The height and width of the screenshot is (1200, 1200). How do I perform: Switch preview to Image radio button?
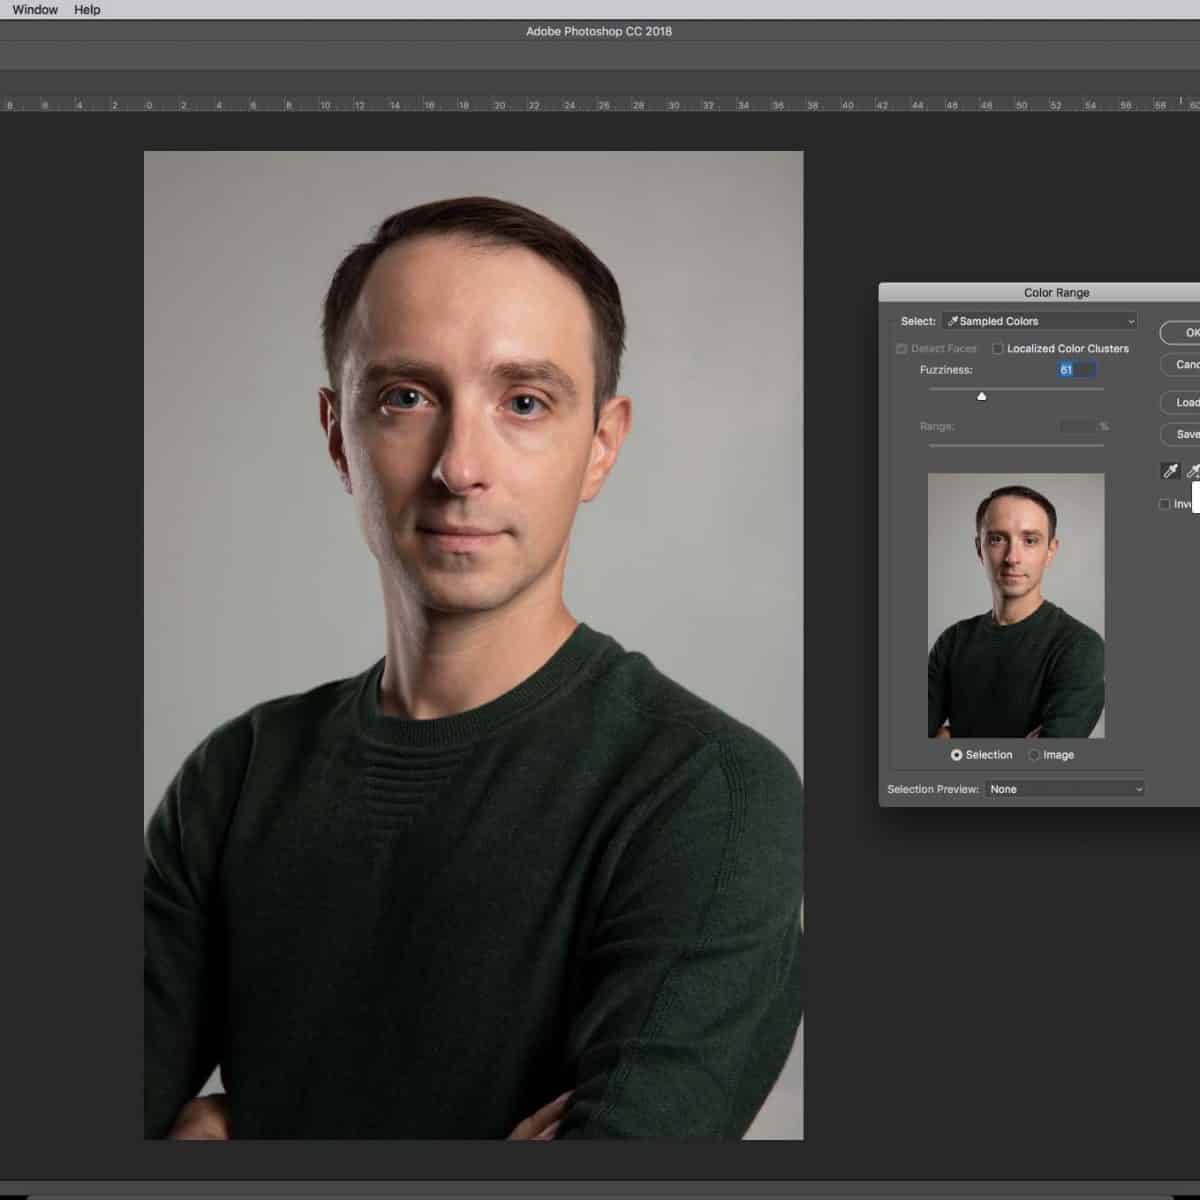click(x=1035, y=755)
